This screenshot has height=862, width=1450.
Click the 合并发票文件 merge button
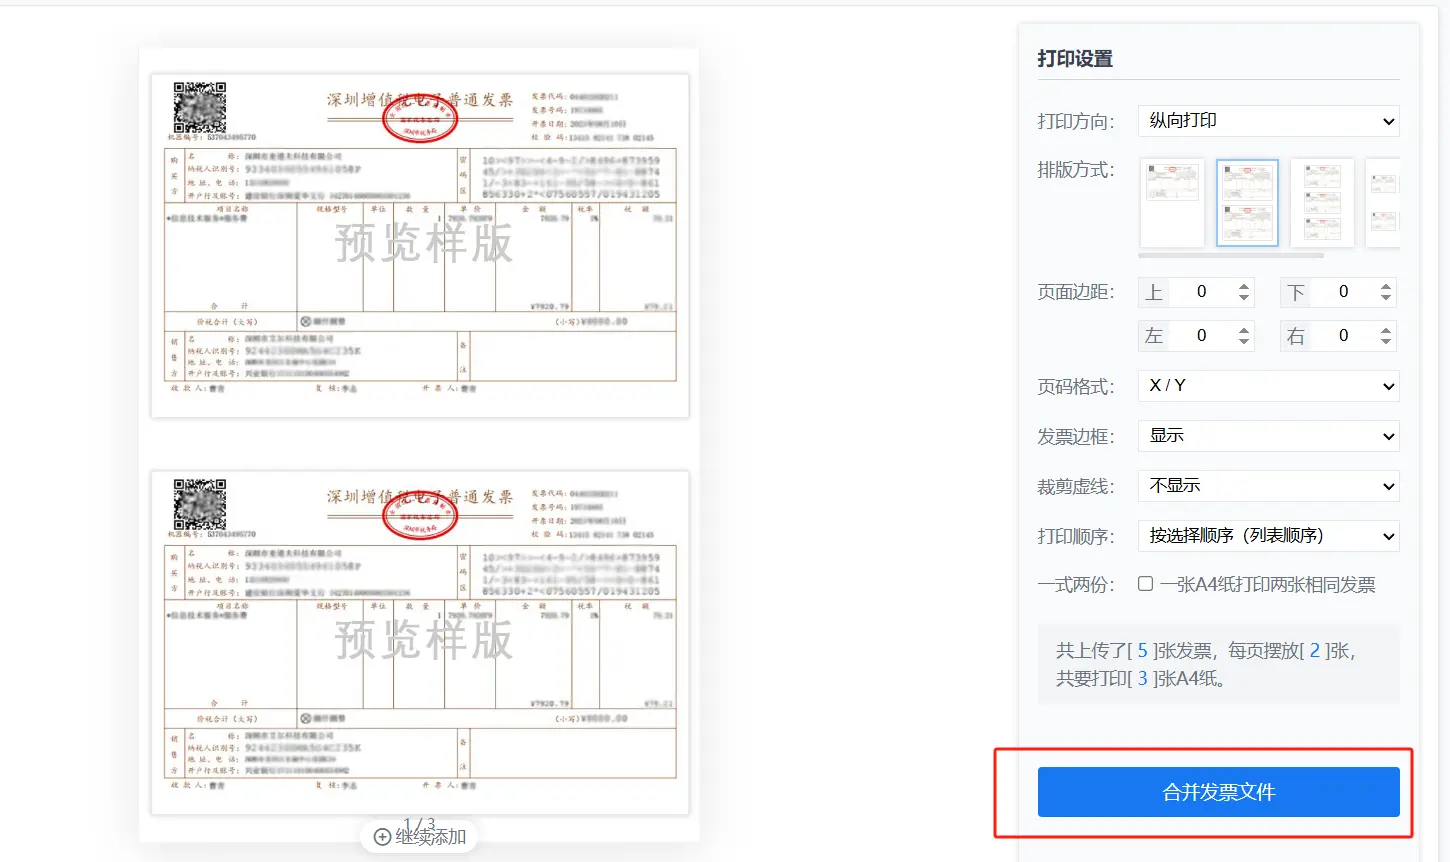click(x=1218, y=792)
